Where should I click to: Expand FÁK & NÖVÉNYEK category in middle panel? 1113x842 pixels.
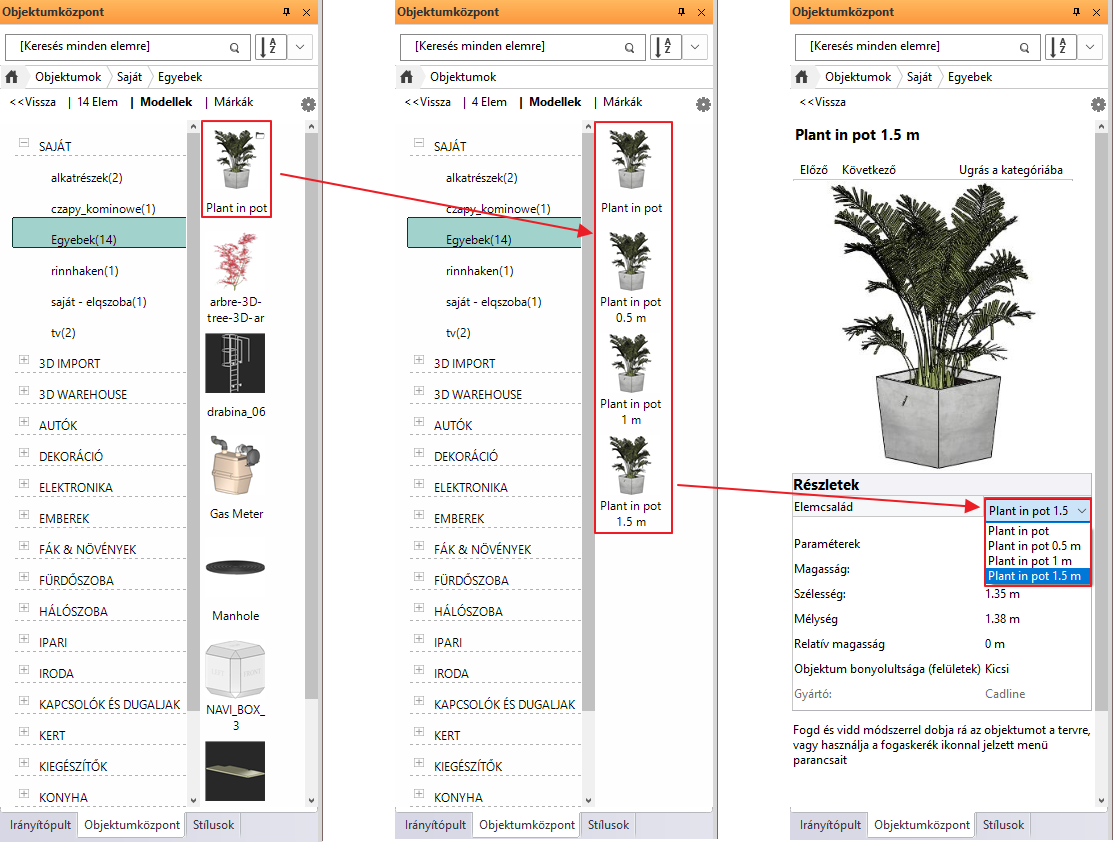tap(418, 548)
